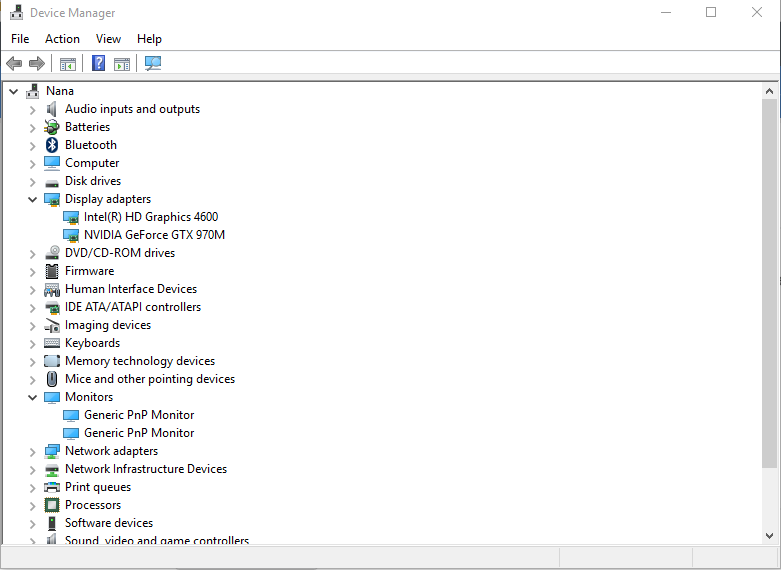The height and width of the screenshot is (570, 781).
Task: Click the Firmware chip icon
Action: click(x=52, y=271)
